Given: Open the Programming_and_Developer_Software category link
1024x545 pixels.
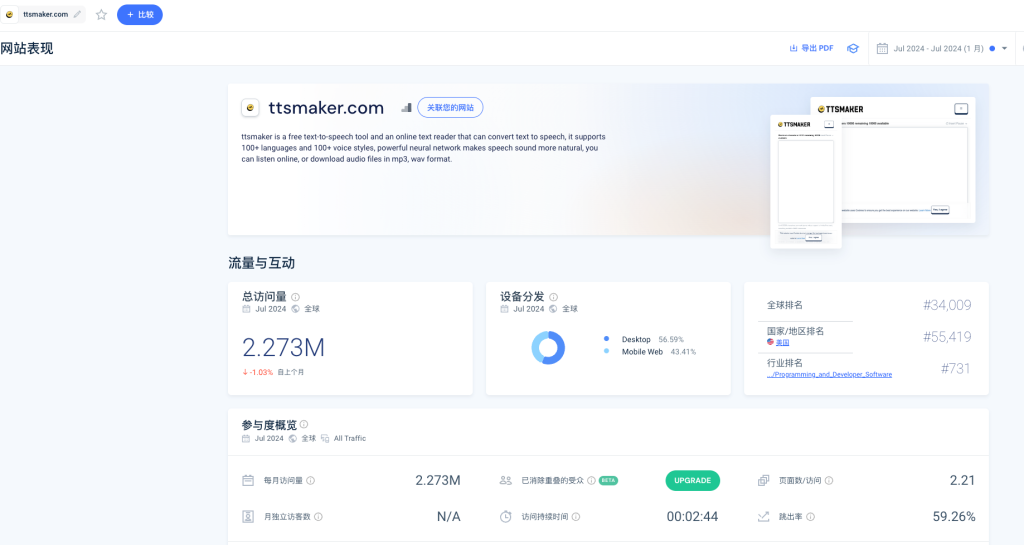Looking at the screenshot, I should point(829,375).
